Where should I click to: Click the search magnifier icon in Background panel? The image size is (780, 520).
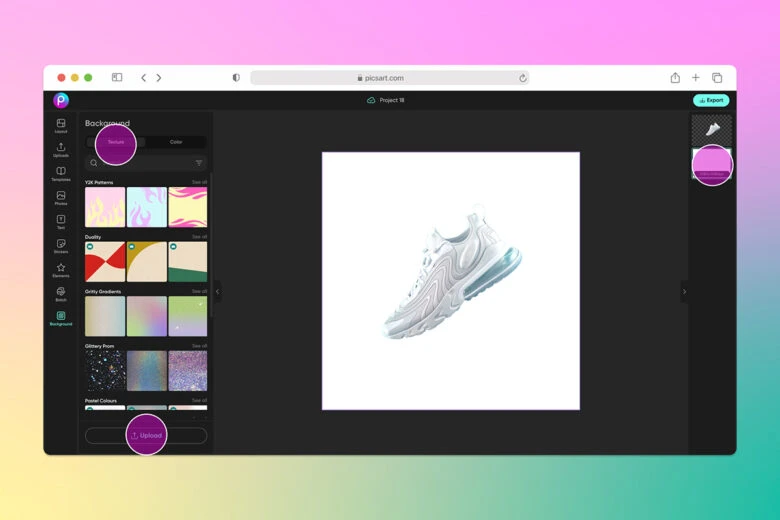94,163
